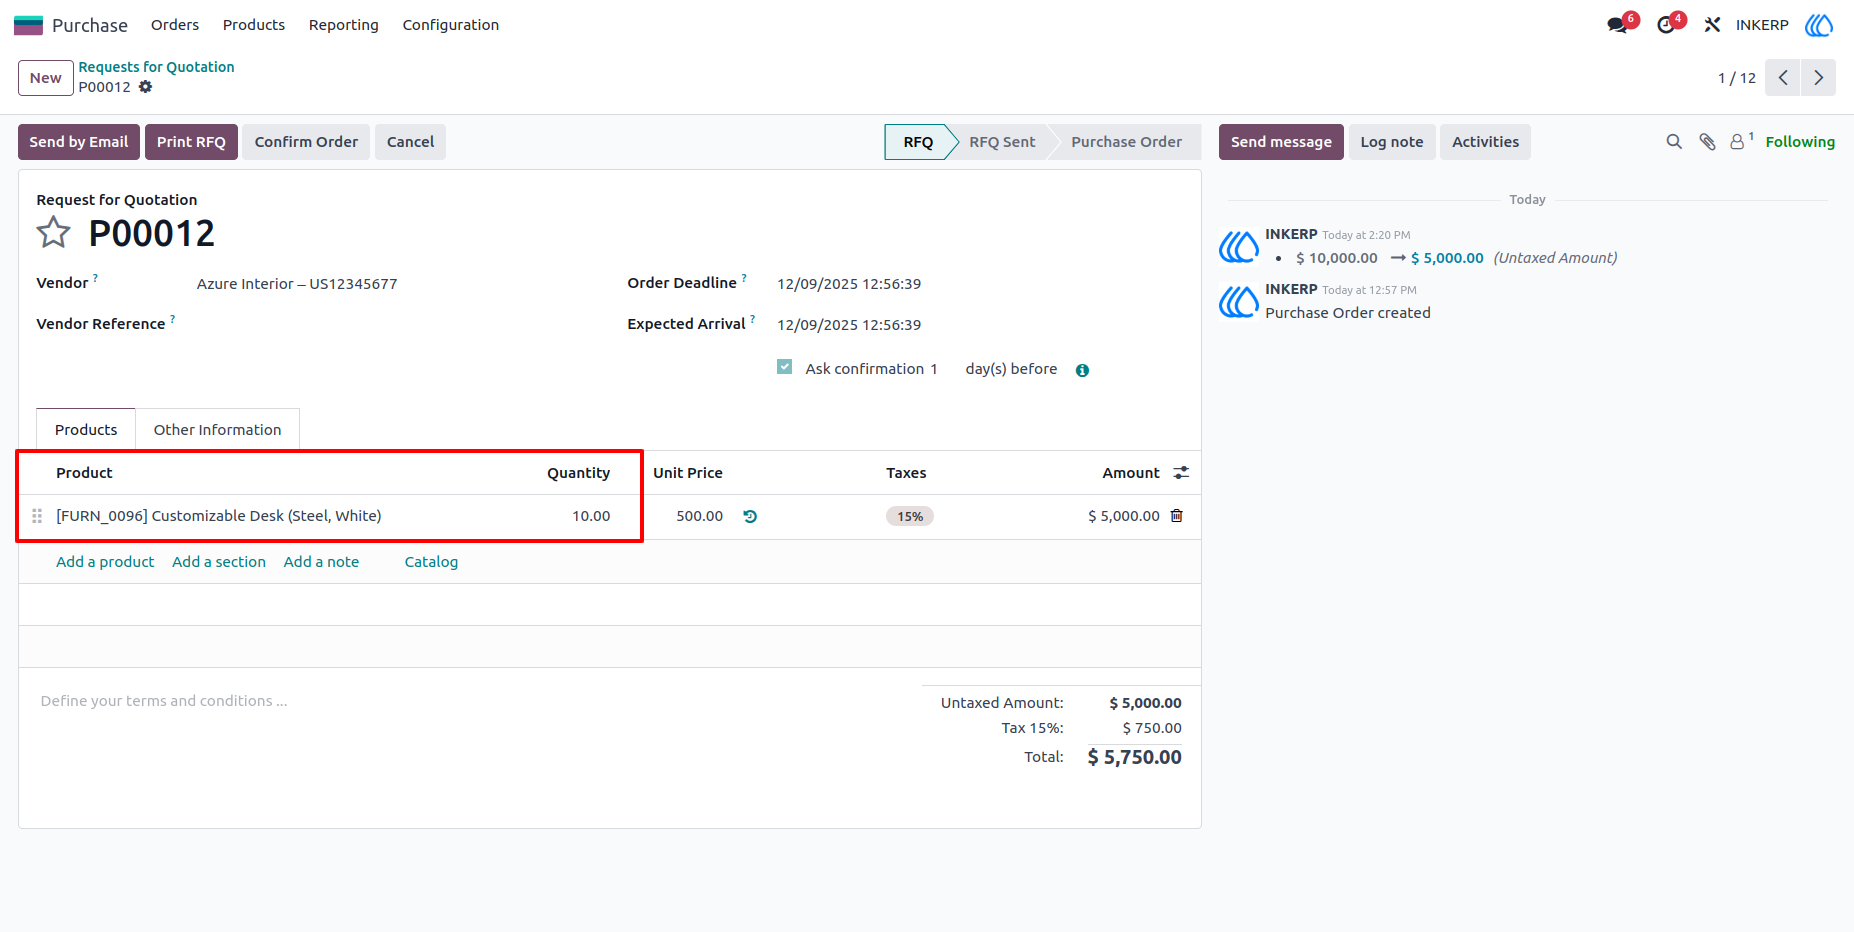Switch to the Other Information tab

217,430
